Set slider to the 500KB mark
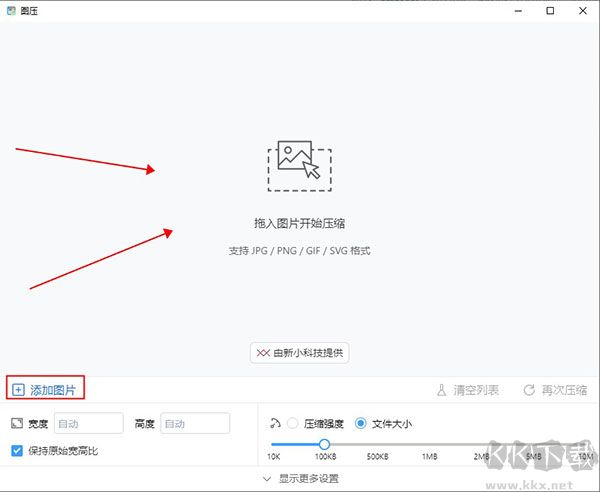Viewport: 600px width, 492px height. tap(377, 444)
